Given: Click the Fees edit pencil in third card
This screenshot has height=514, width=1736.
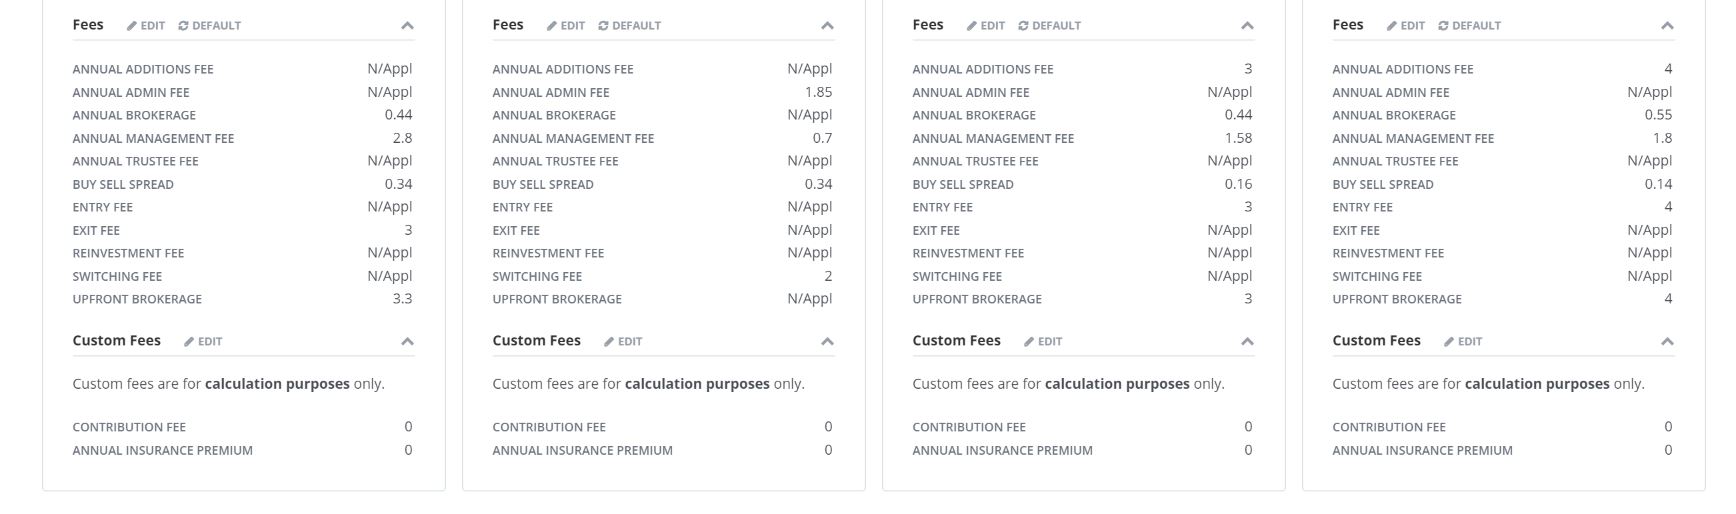Looking at the screenshot, I should coord(986,26).
